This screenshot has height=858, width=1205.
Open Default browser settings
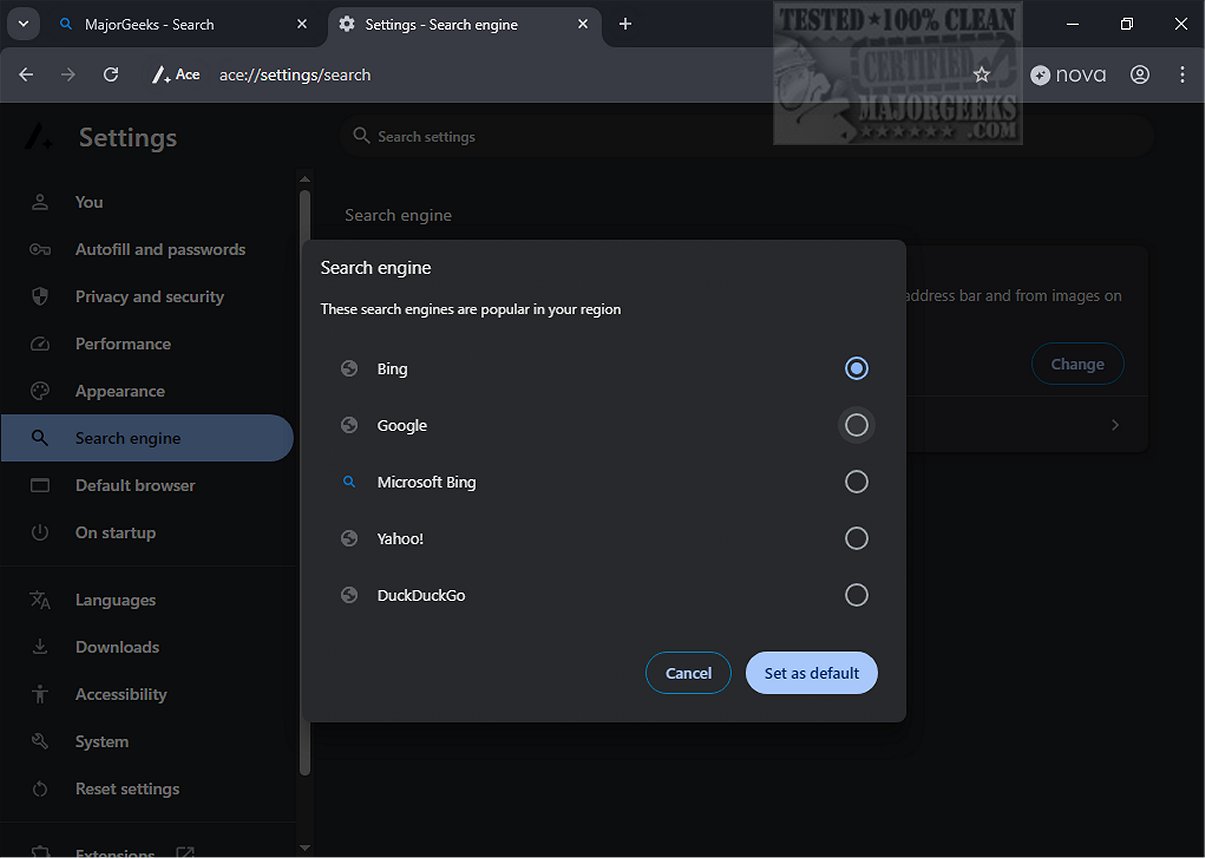pyautogui.click(x=147, y=485)
